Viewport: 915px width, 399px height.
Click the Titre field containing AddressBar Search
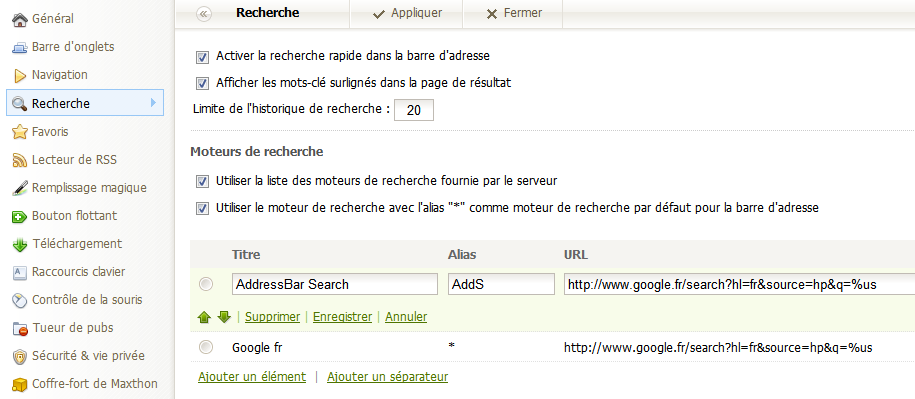pos(335,284)
